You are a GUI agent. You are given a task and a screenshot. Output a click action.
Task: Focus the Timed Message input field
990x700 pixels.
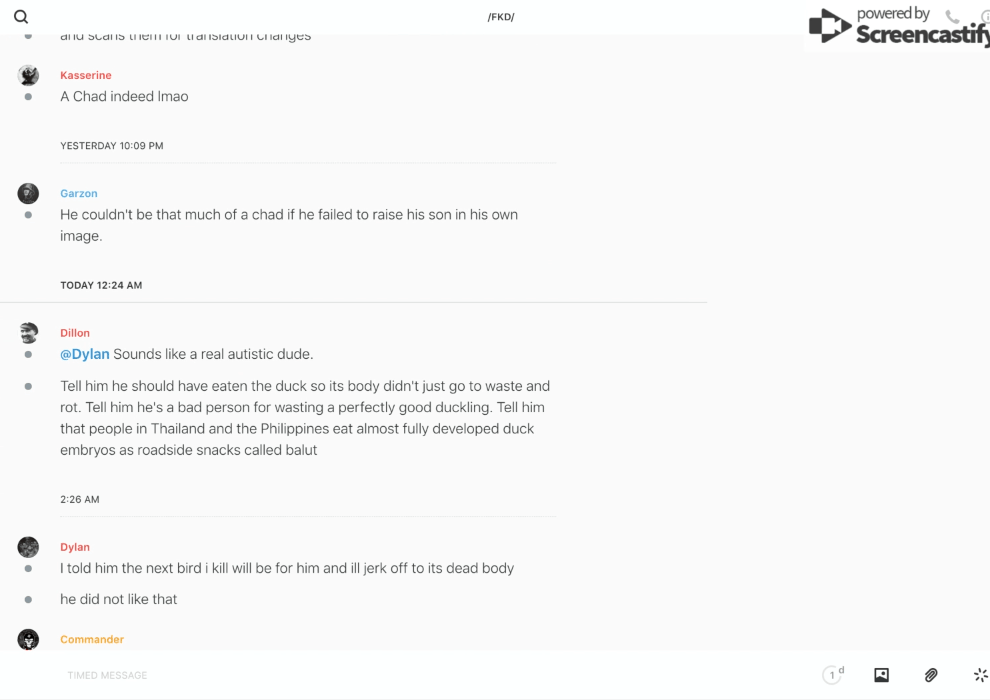(300, 675)
